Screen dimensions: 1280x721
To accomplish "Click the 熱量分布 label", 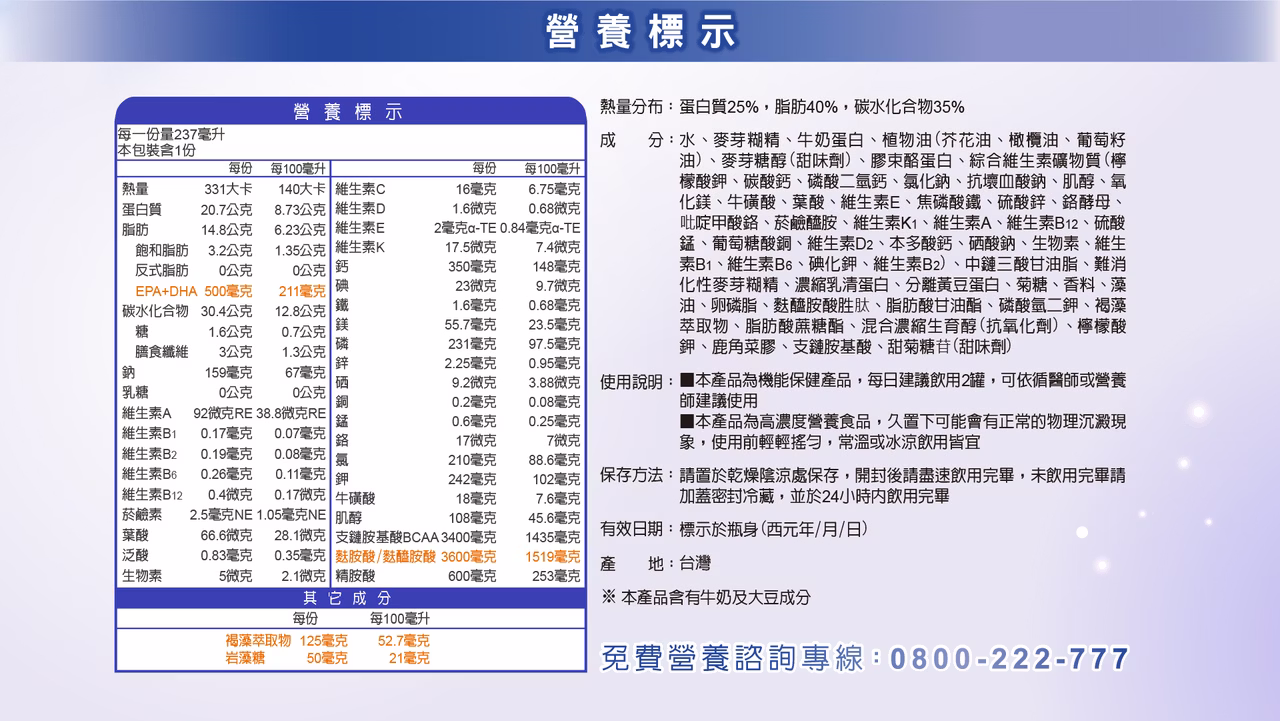I will click(x=632, y=107).
